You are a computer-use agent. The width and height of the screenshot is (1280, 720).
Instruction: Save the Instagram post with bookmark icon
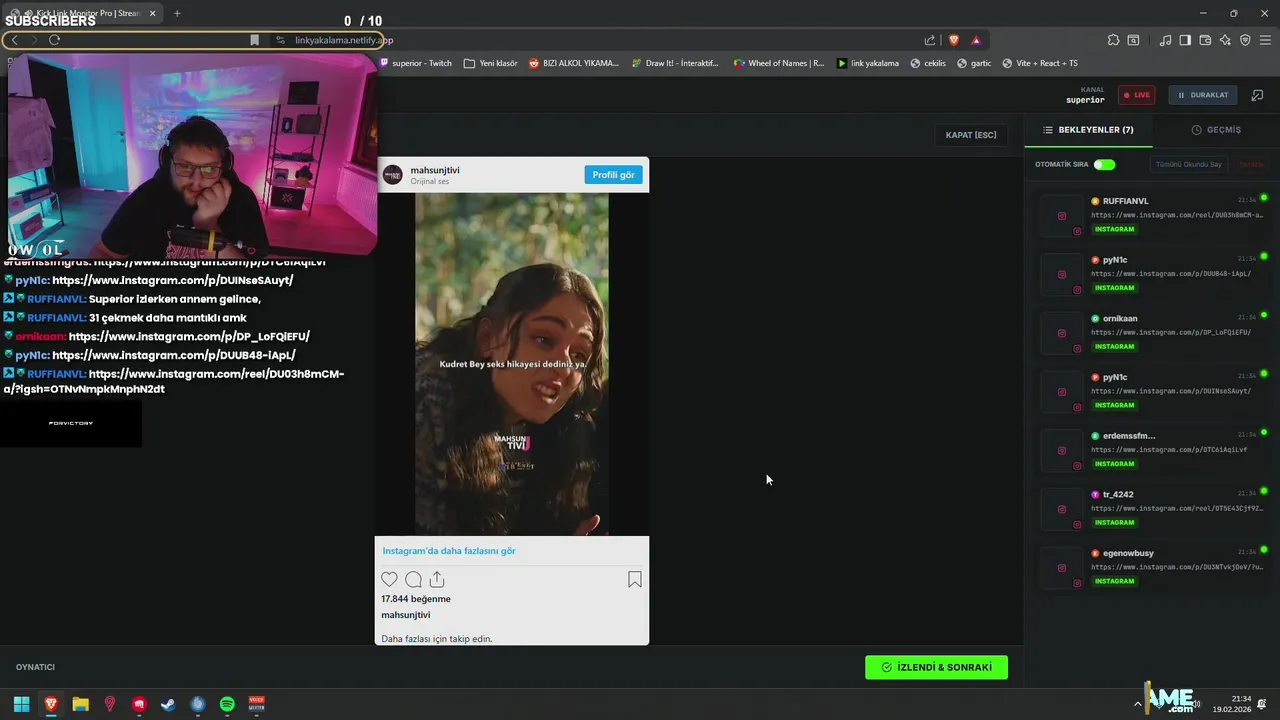634,579
